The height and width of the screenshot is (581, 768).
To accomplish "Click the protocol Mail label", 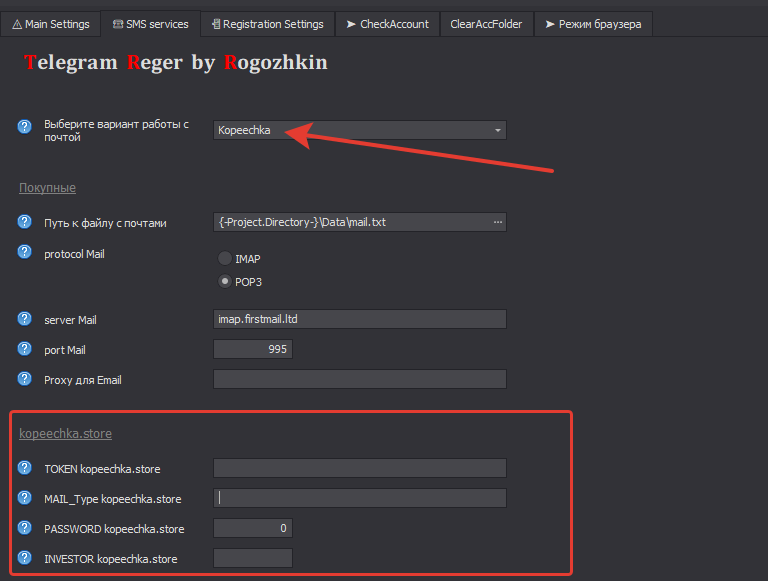I will 74,254.
